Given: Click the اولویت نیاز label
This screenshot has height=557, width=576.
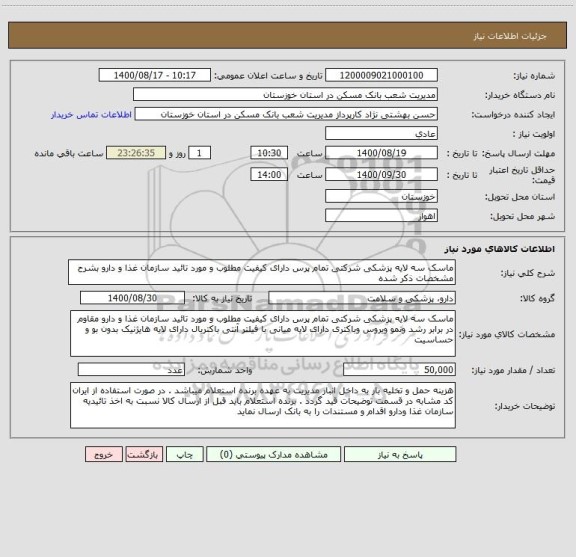Looking at the screenshot, I should [x=534, y=134].
